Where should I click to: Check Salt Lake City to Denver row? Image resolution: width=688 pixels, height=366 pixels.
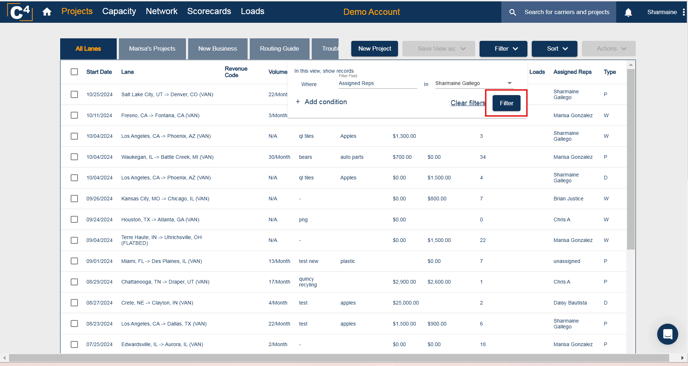coord(74,94)
